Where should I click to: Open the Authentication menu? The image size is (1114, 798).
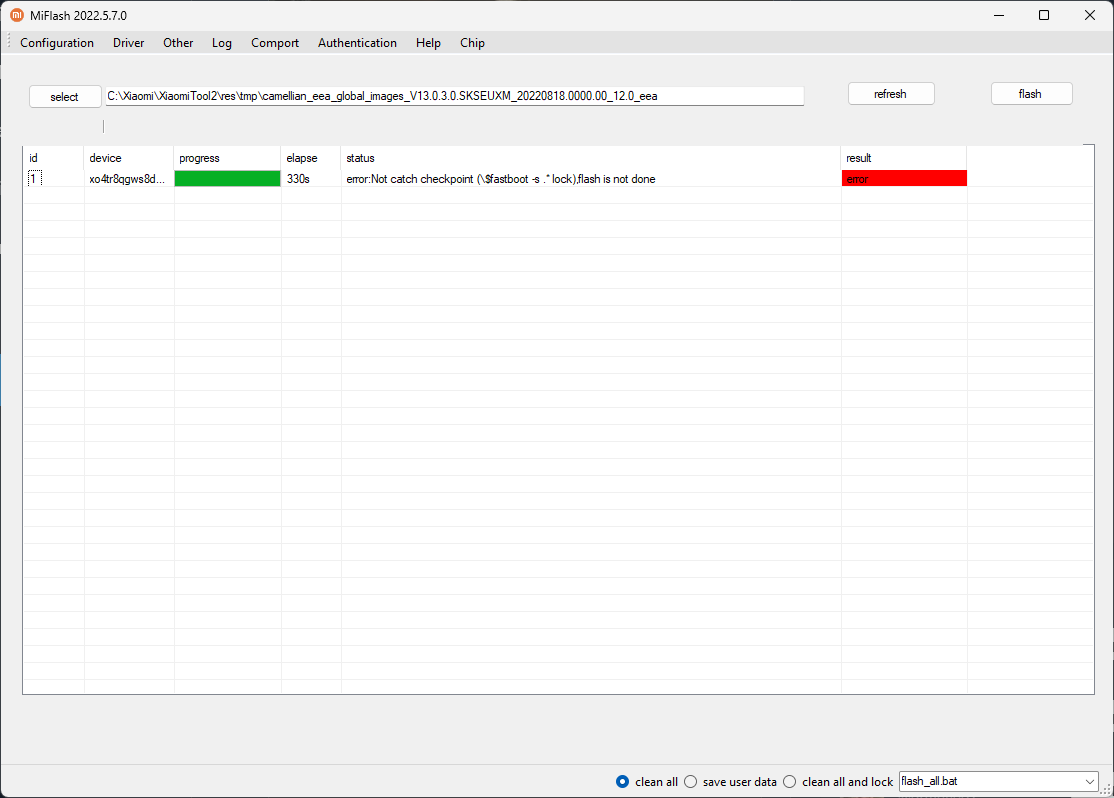tap(357, 43)
